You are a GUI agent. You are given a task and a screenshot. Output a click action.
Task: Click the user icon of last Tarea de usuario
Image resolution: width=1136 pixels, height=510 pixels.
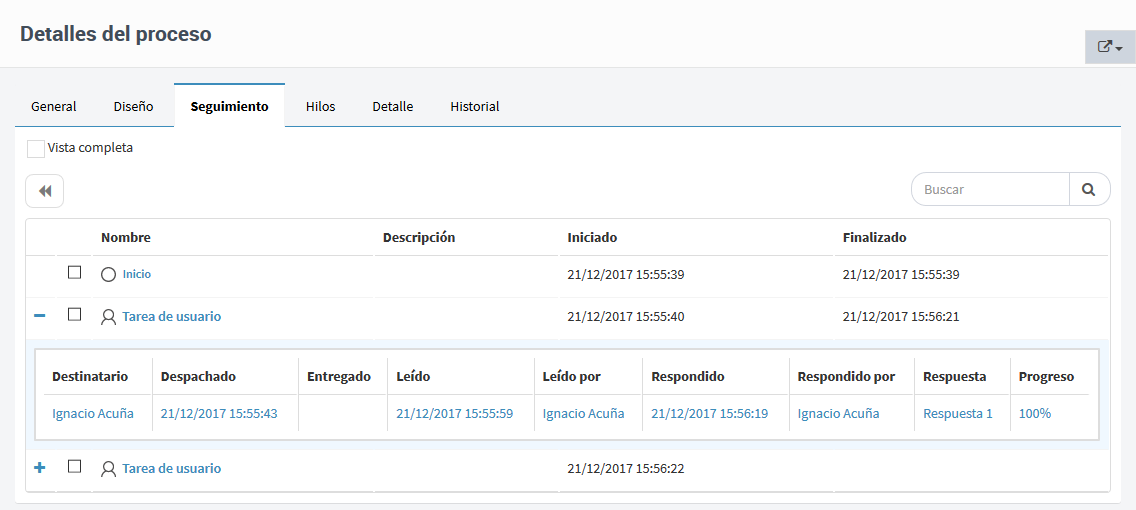(x=109, y=469)
